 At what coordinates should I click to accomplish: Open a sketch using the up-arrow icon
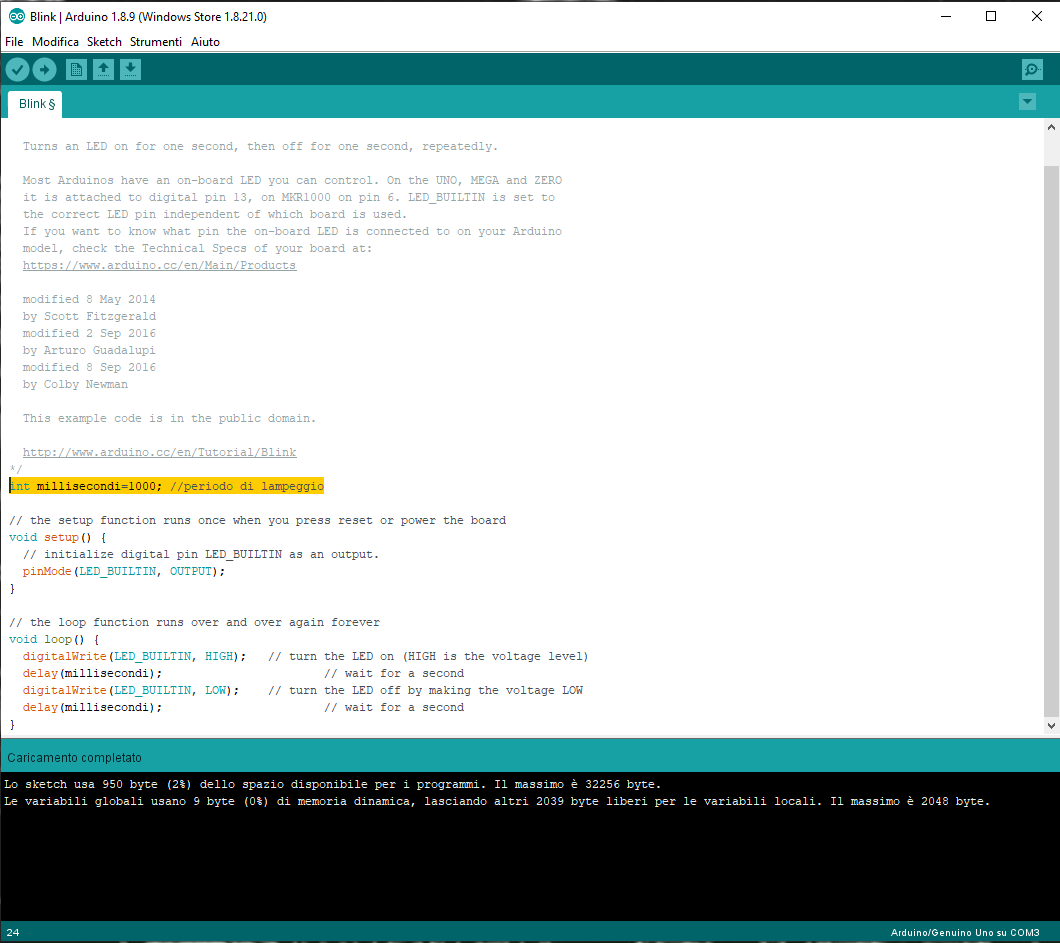click(x=103, y=69)
